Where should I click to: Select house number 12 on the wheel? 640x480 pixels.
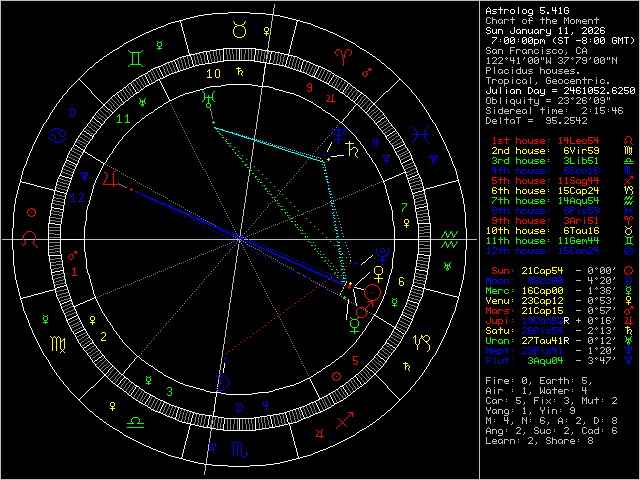tap(78, 198)
